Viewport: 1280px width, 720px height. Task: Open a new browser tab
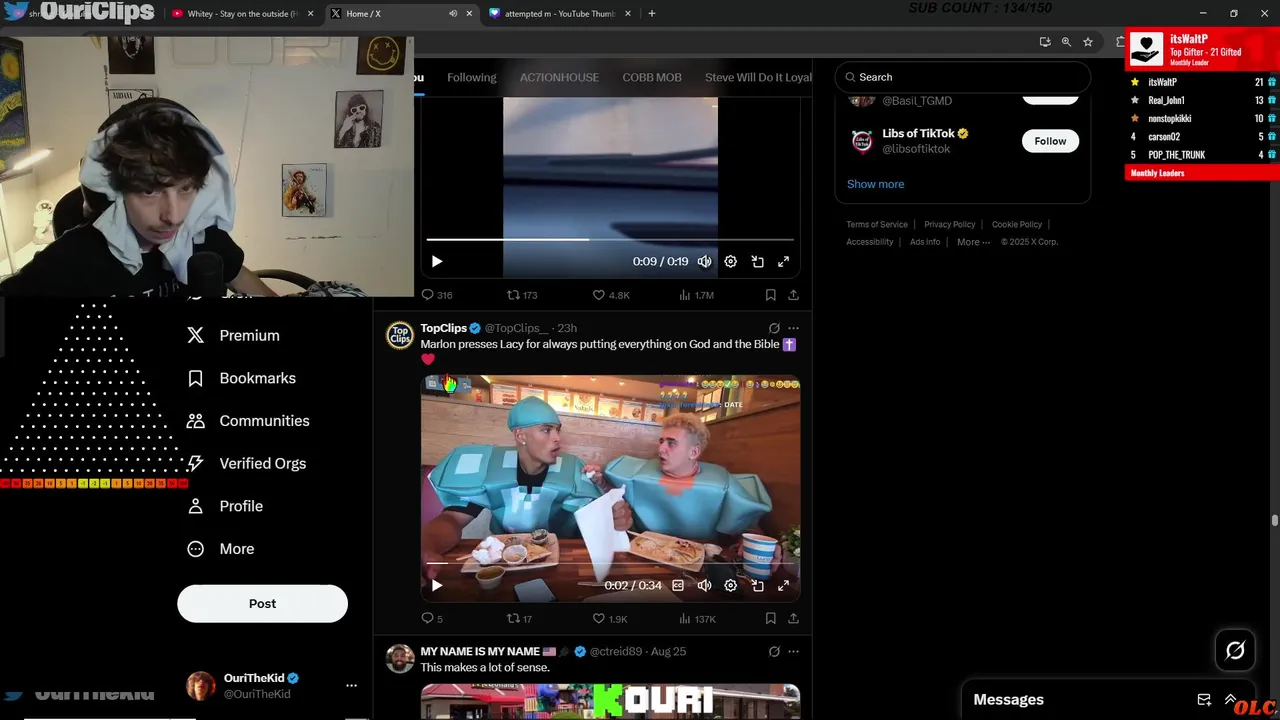tap(652, 14)
